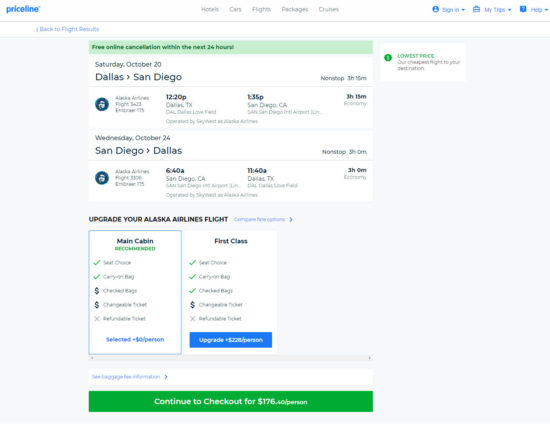Open See baggage fee information link
The image size is (550, 424).
126,377
